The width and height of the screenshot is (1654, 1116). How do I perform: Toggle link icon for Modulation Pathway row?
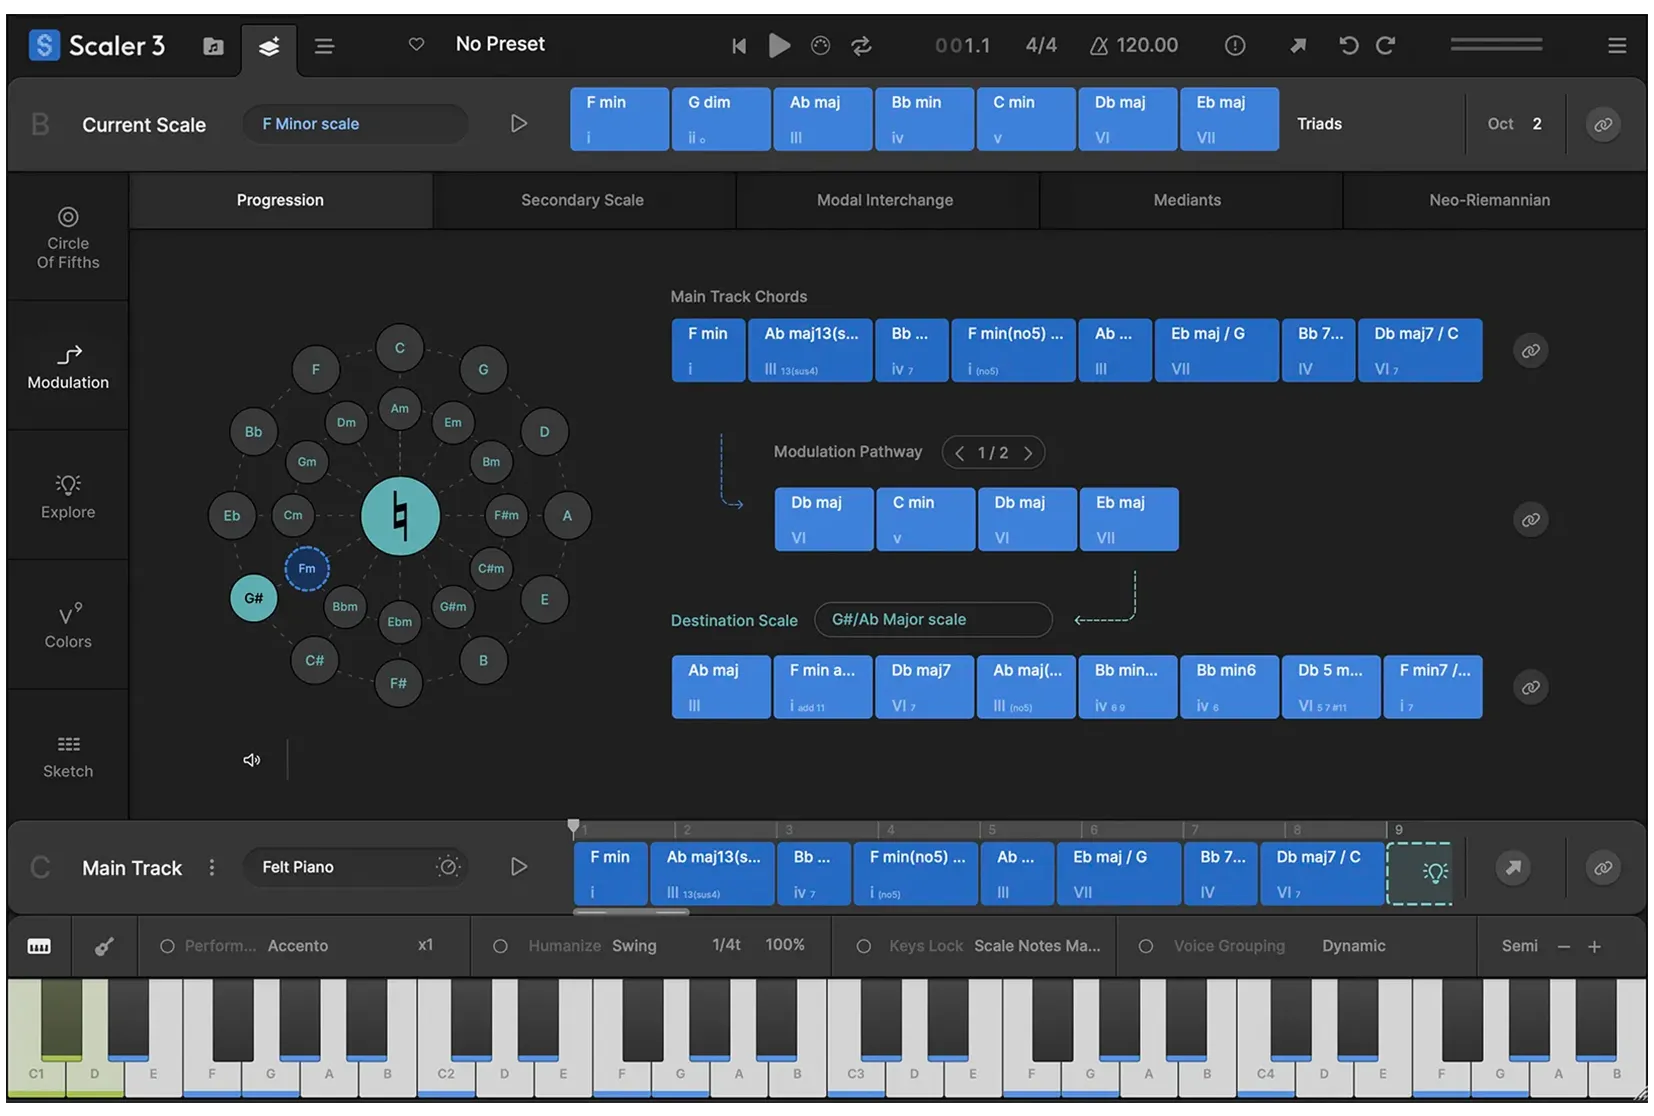point(1531,520)
